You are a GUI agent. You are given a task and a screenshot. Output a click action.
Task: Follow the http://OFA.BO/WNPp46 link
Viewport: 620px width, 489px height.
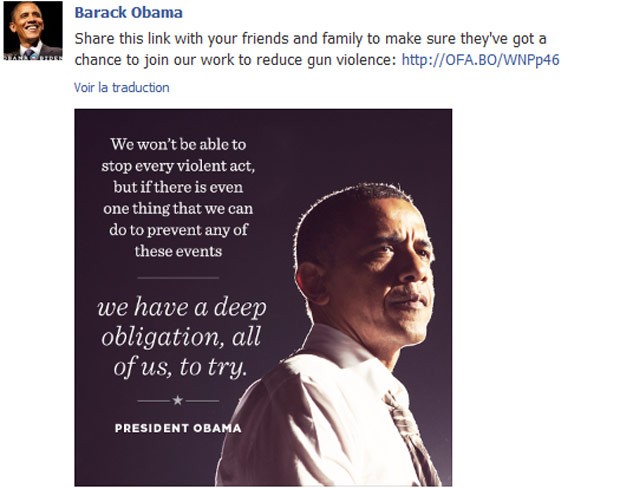[x=480, y=60]
